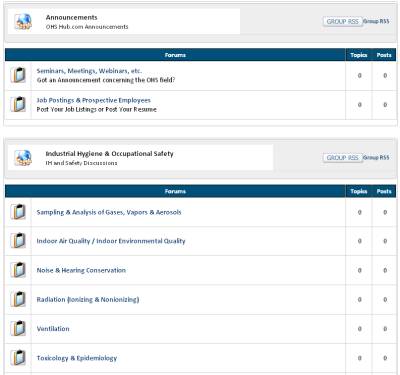Screen dimensions: 400x375
Task: Click 'Got an Announcement concerning the OHS field?' text
Action: (x=106, y=80)
